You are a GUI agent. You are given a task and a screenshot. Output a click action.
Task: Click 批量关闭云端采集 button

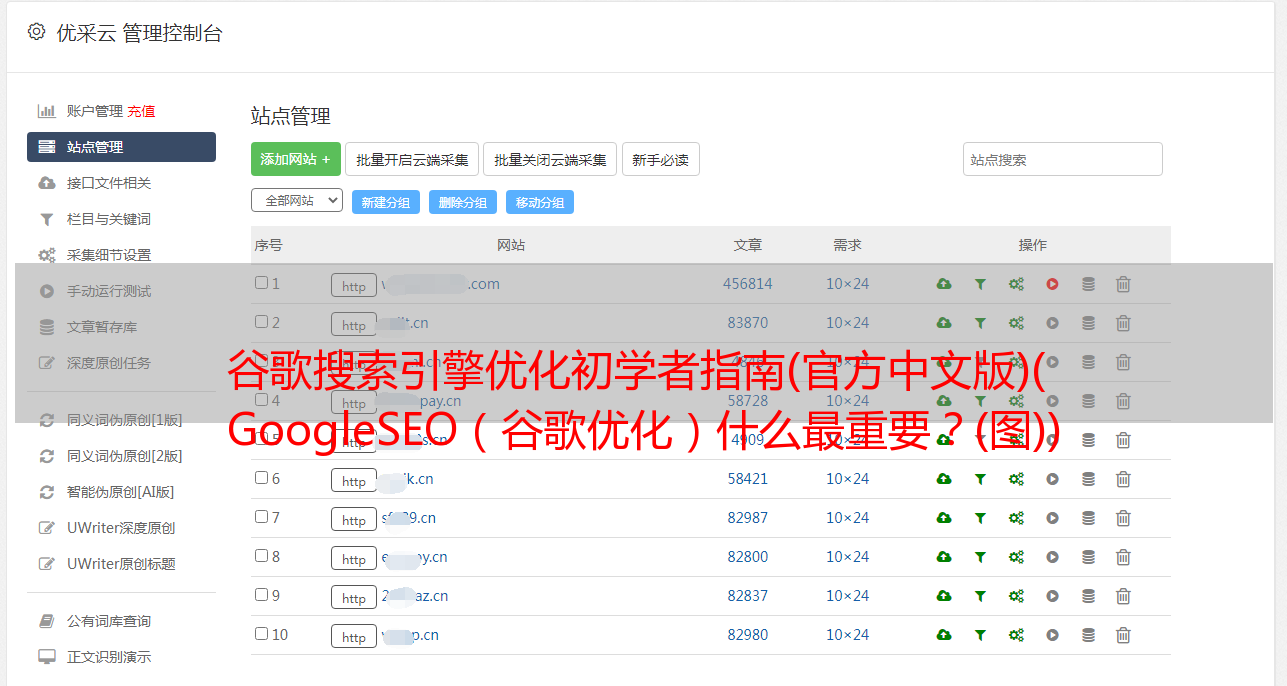550,159
